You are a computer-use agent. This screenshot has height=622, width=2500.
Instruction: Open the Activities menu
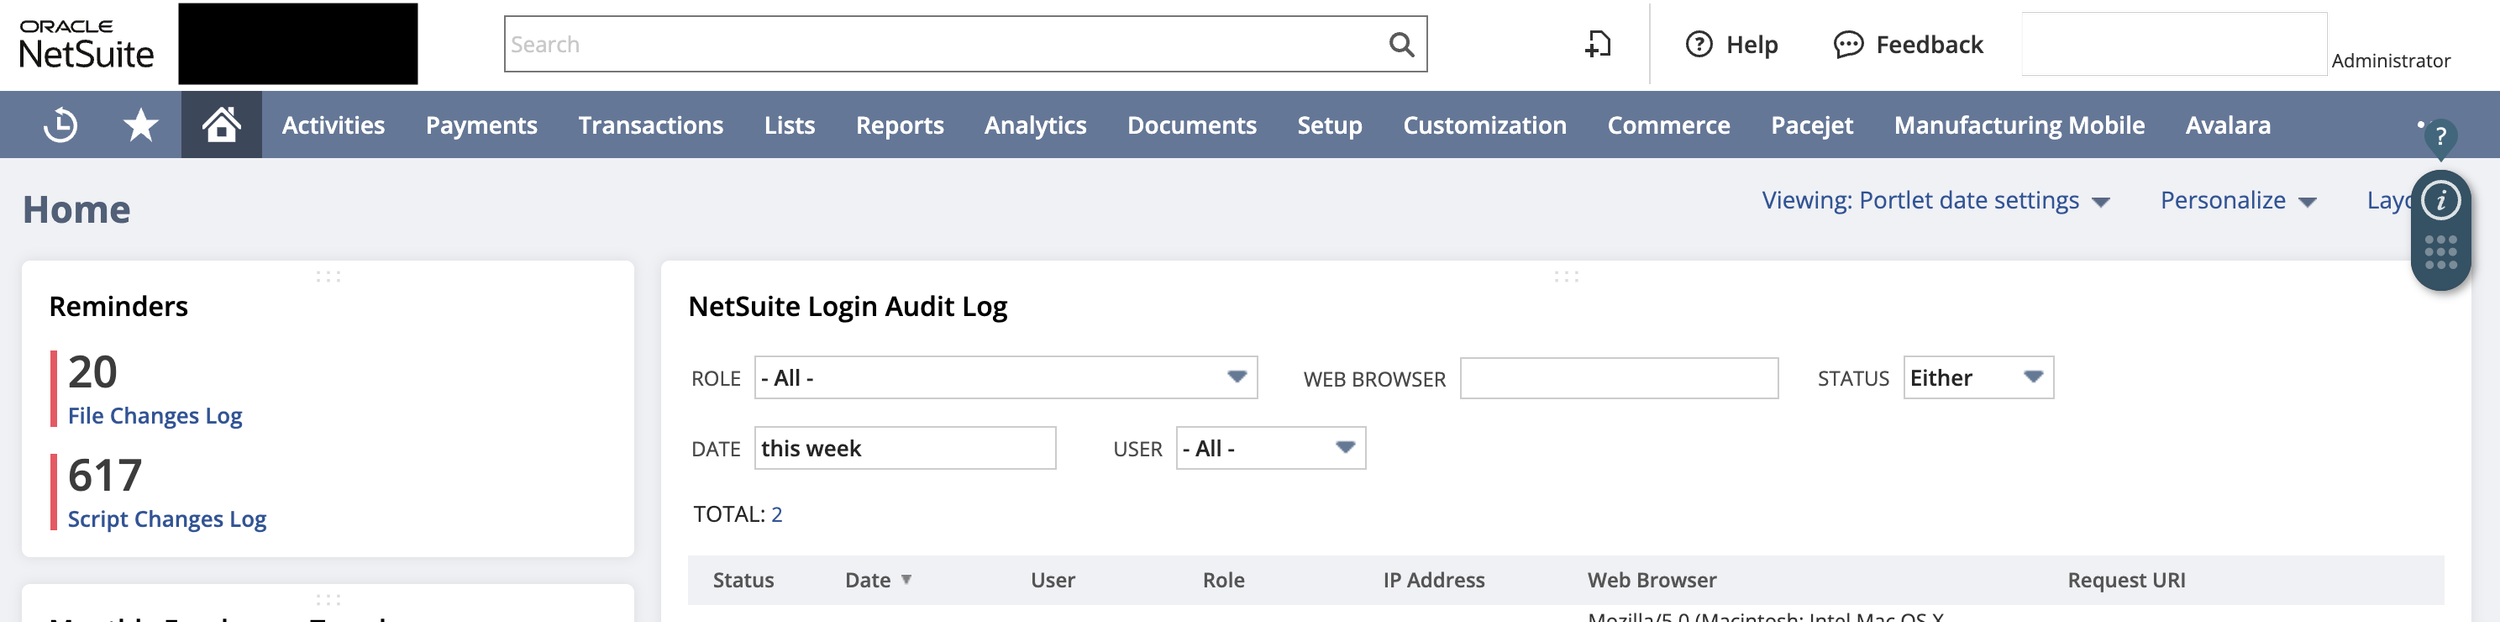pos(333,125)
